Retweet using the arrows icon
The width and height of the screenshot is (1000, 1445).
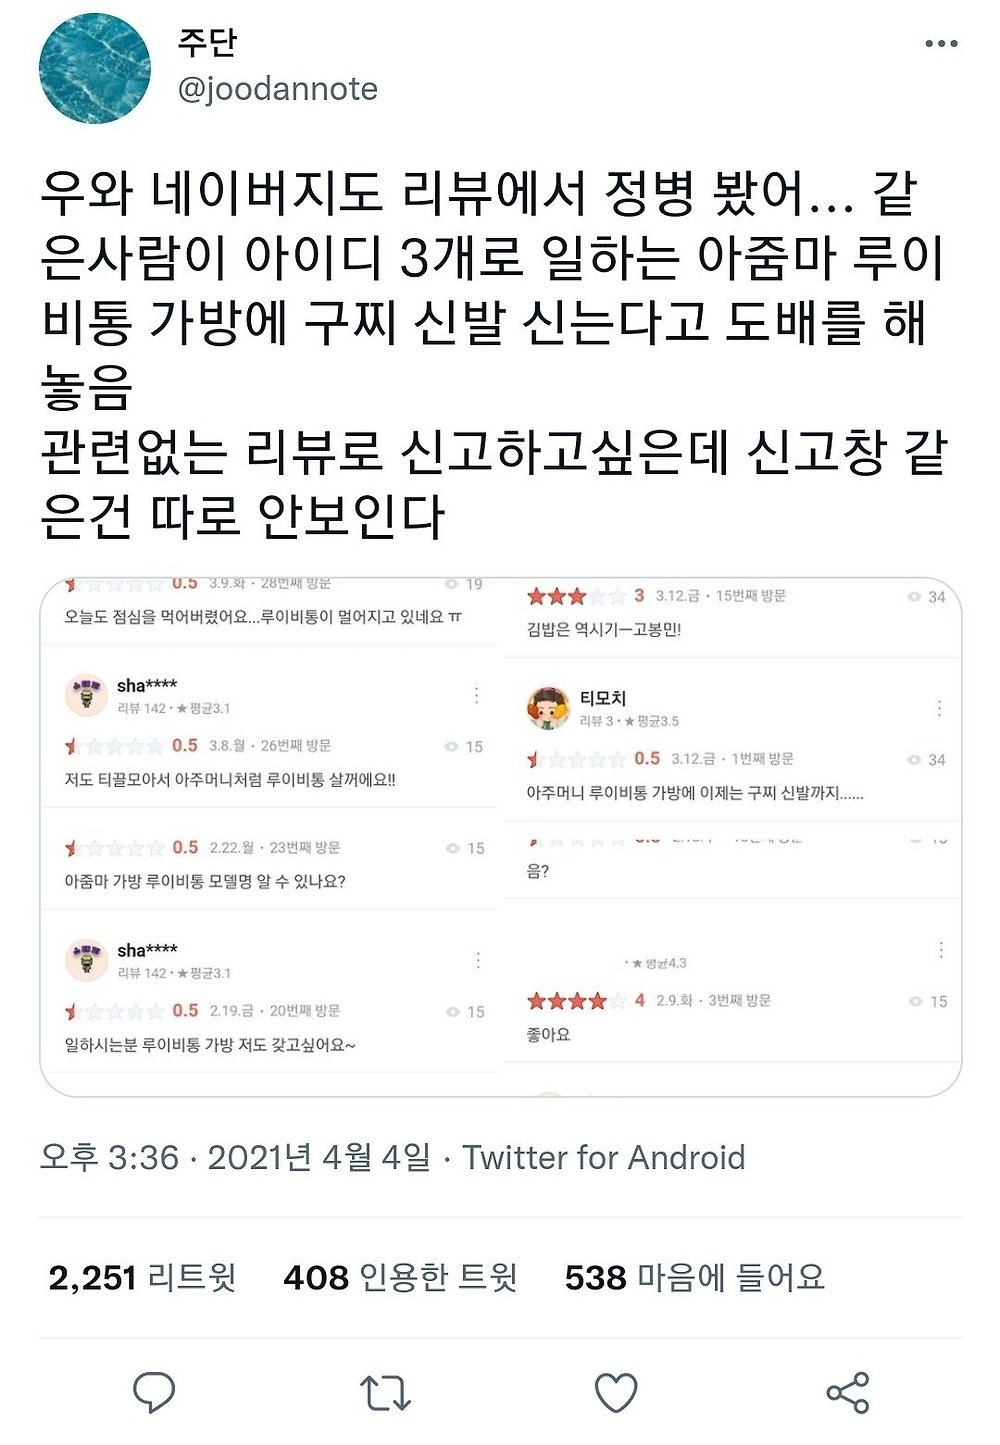(x=385, y=1392)
